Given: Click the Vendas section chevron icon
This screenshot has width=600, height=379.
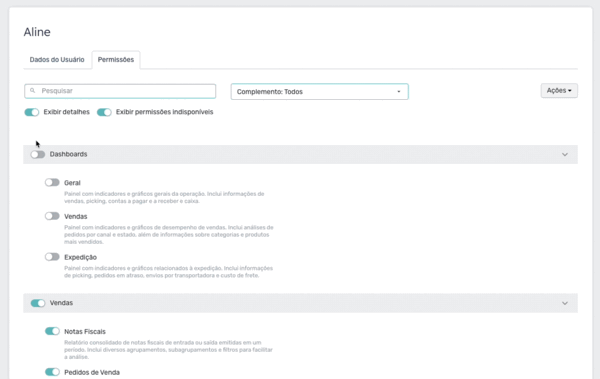Looking at the screenshot, I should [565, 303].
